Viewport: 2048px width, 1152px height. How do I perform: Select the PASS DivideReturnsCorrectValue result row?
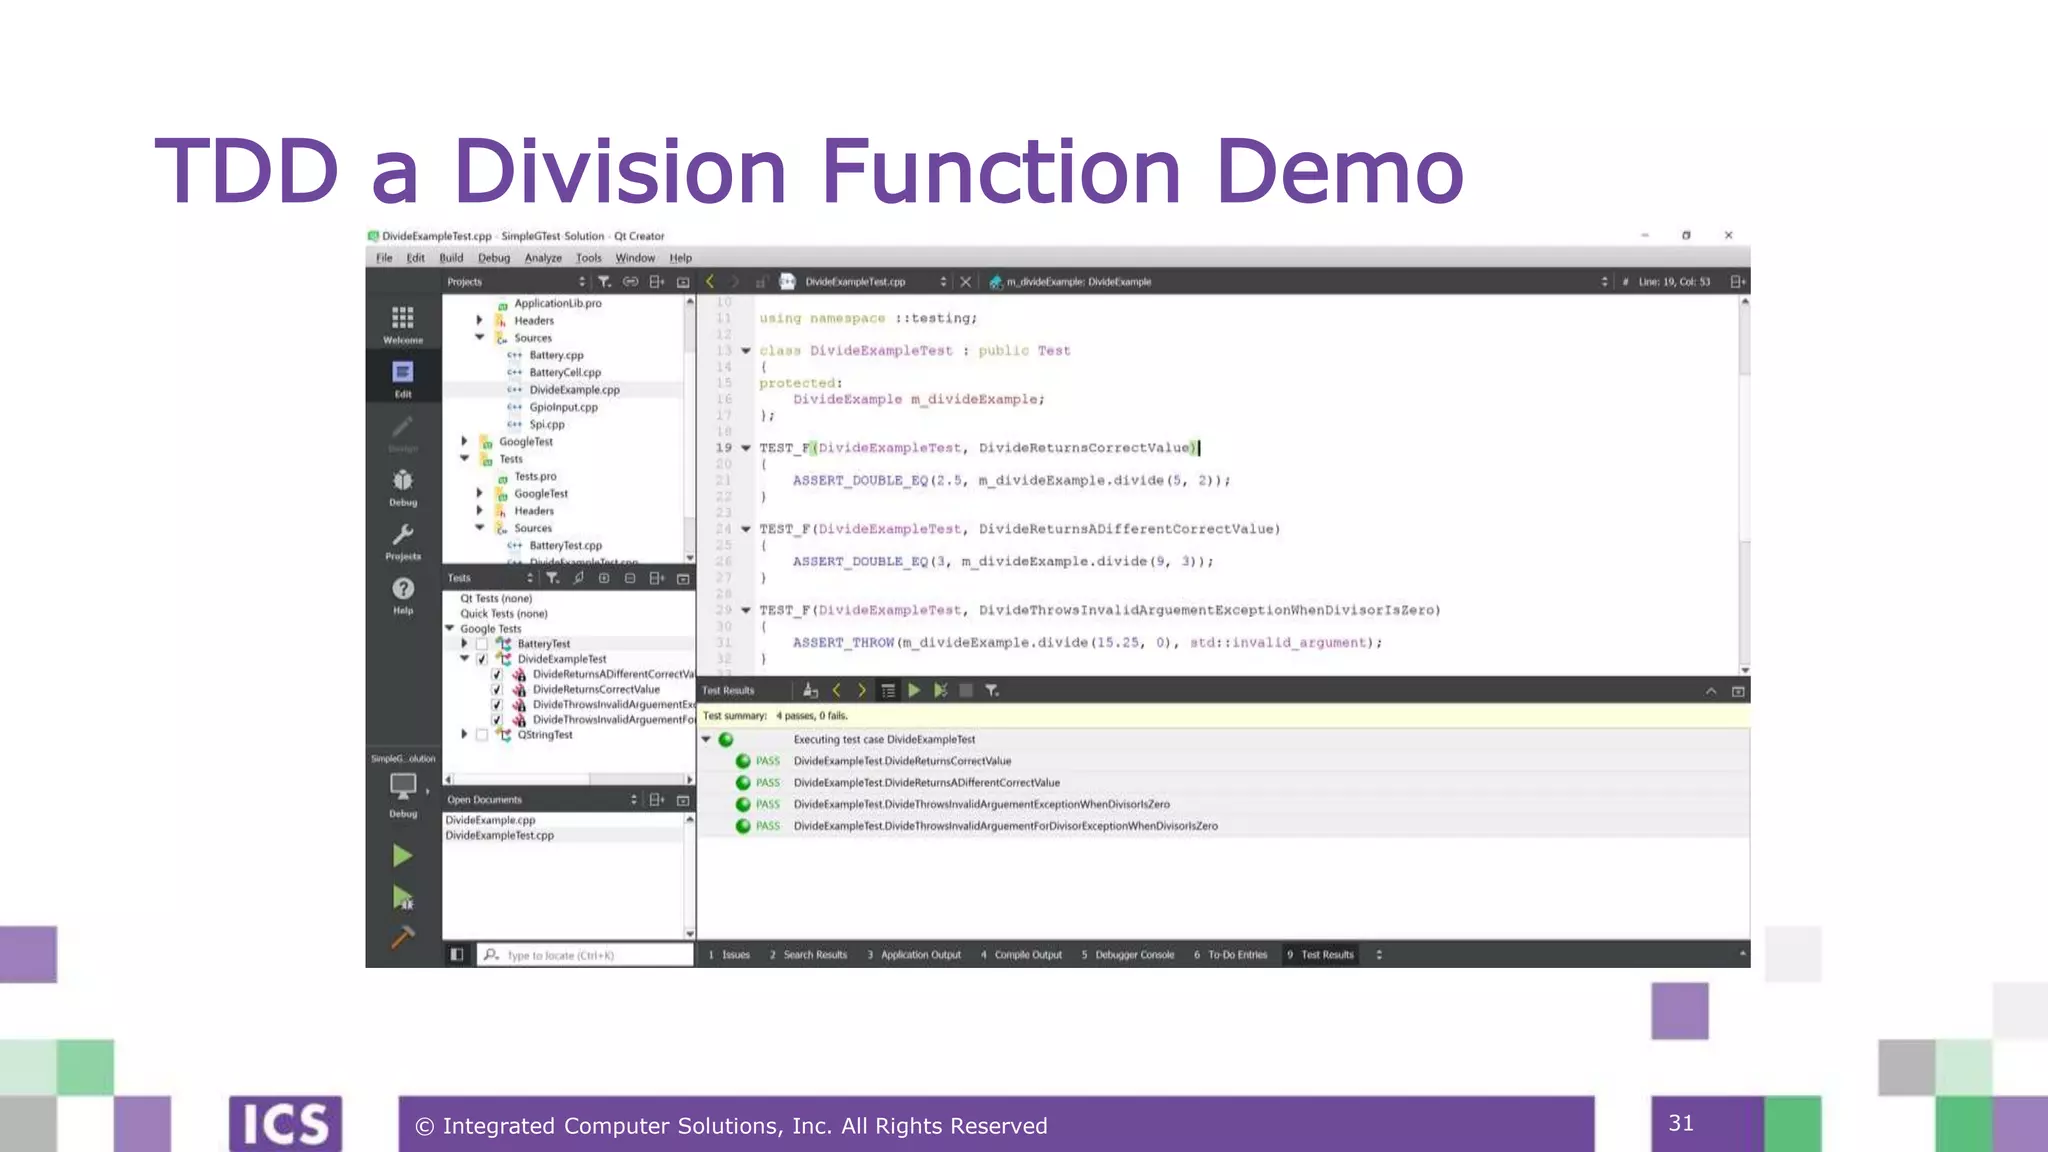click(1224, 761)
